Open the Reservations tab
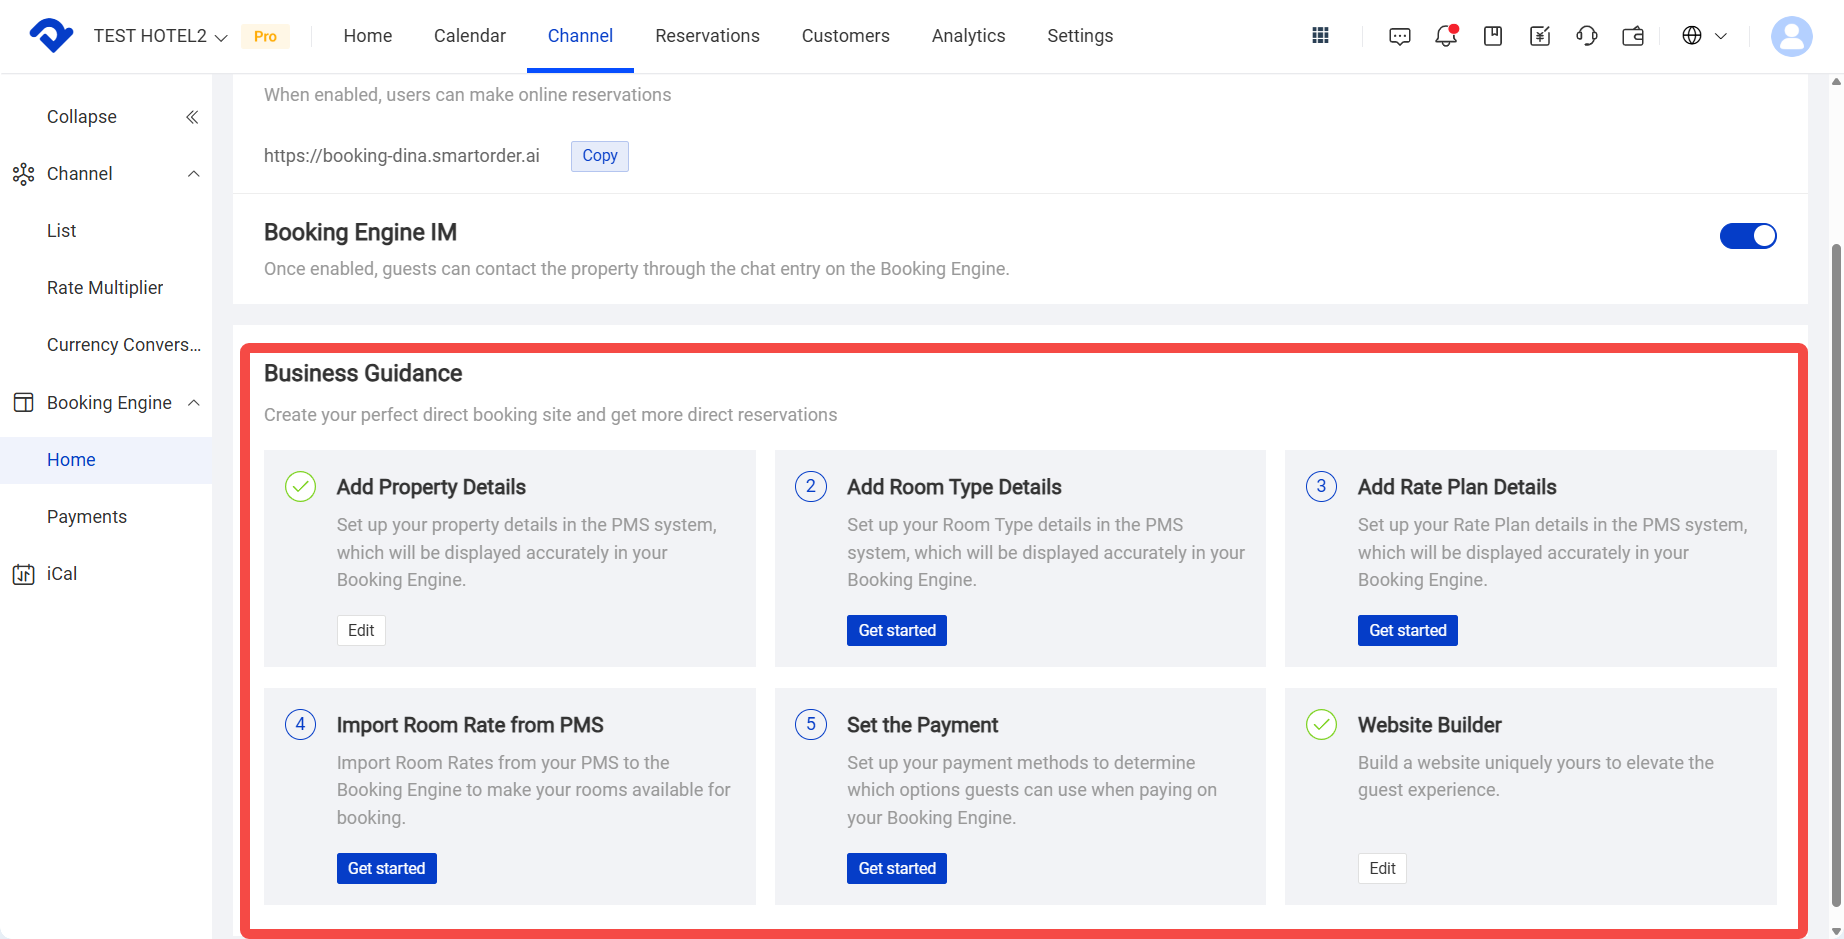This screenshot has height=939, width=1844. (707, 36)
